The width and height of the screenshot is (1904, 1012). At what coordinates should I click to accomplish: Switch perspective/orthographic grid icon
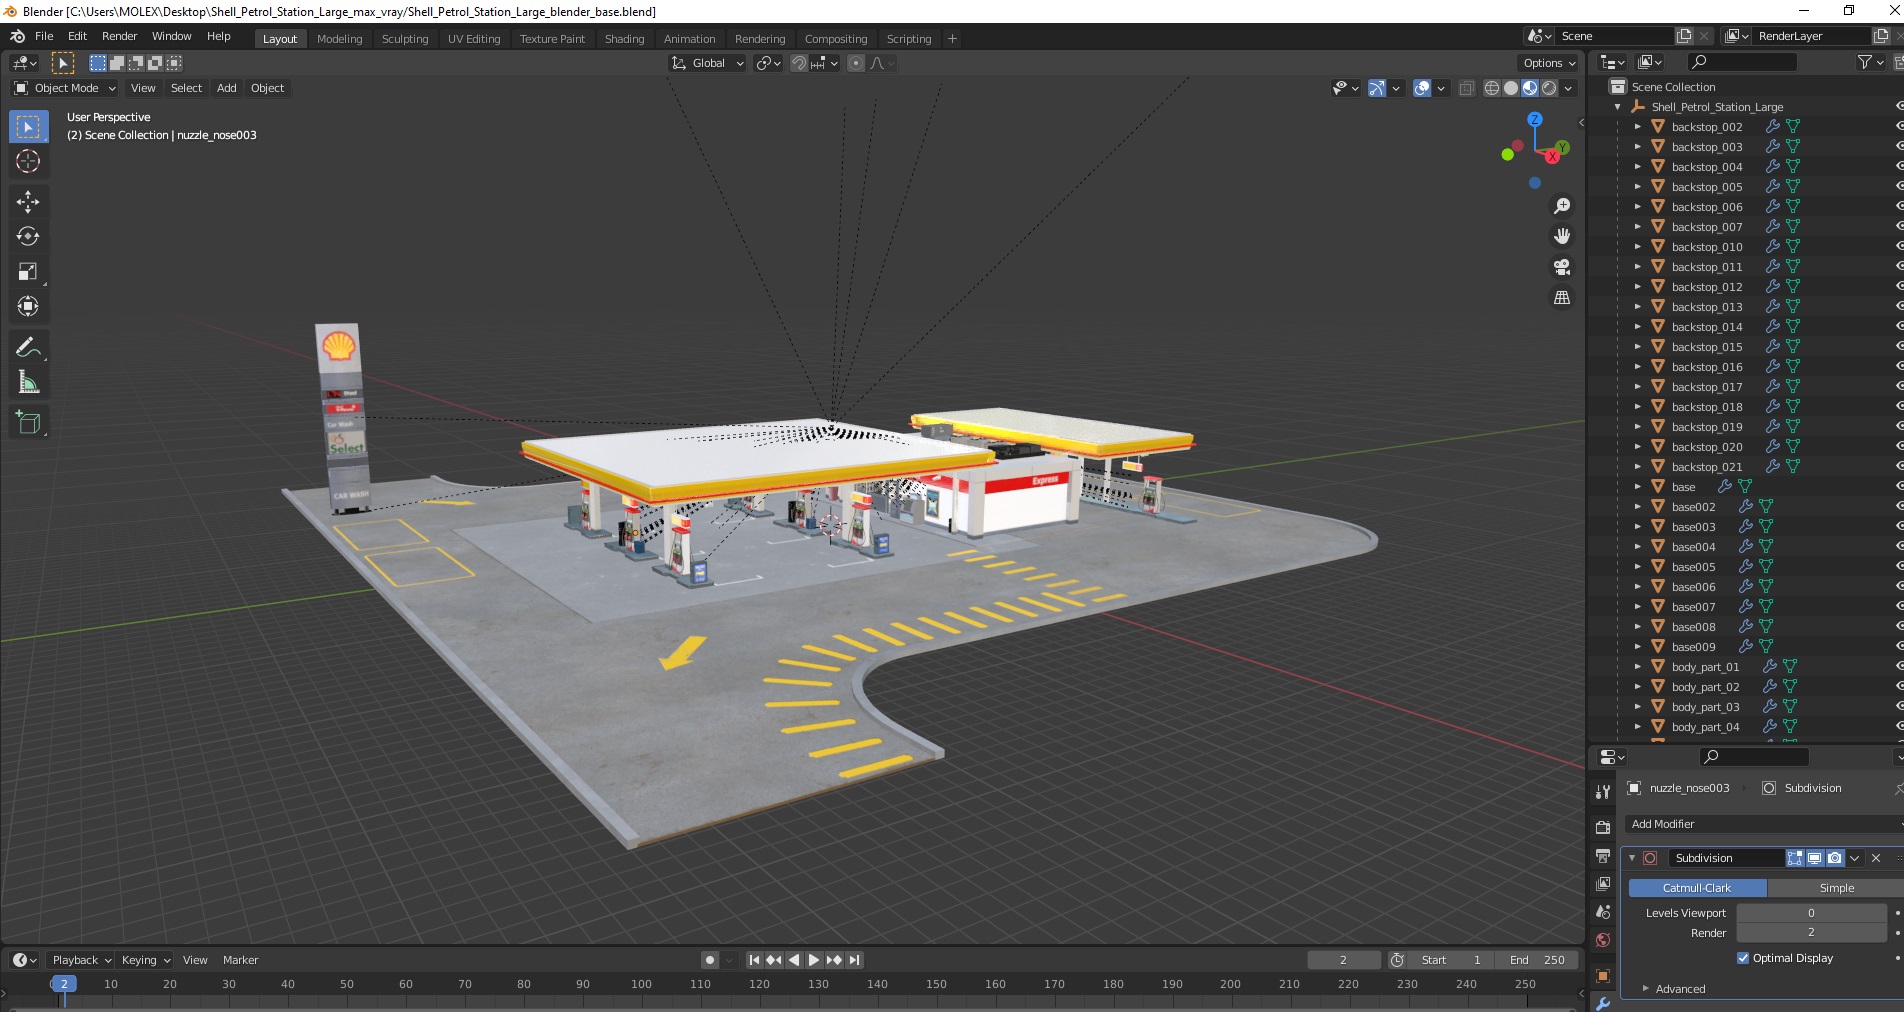(x=1562, y=298)
